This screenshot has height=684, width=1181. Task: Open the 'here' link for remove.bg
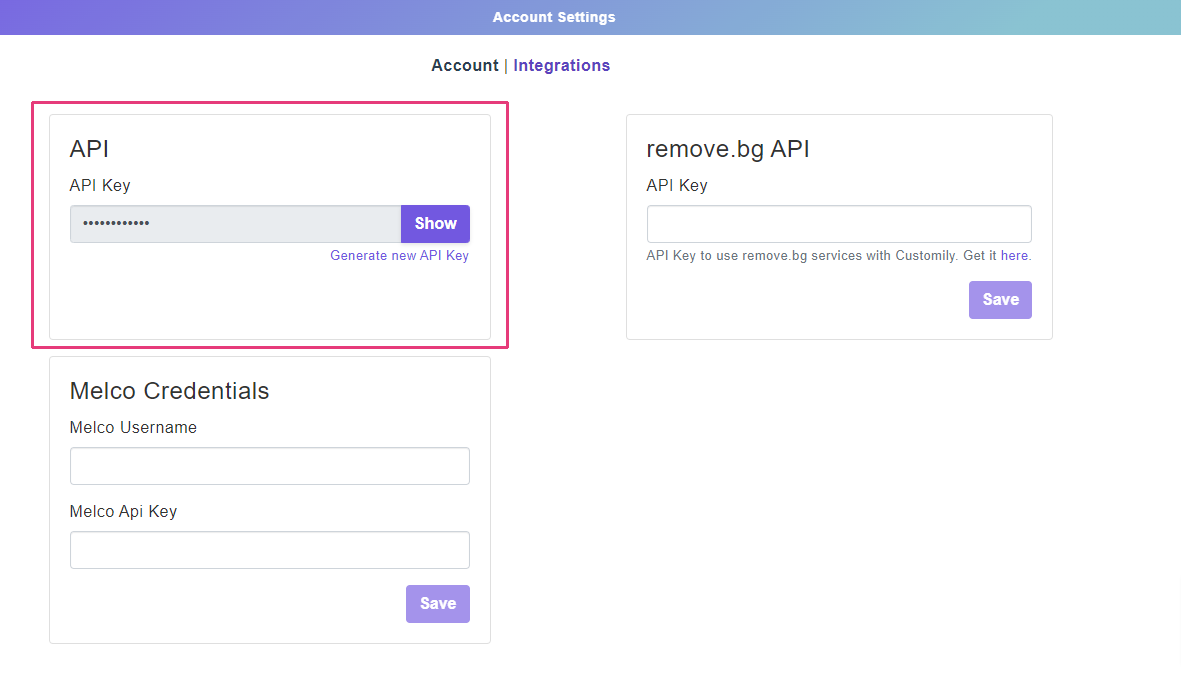(1014, 256)
